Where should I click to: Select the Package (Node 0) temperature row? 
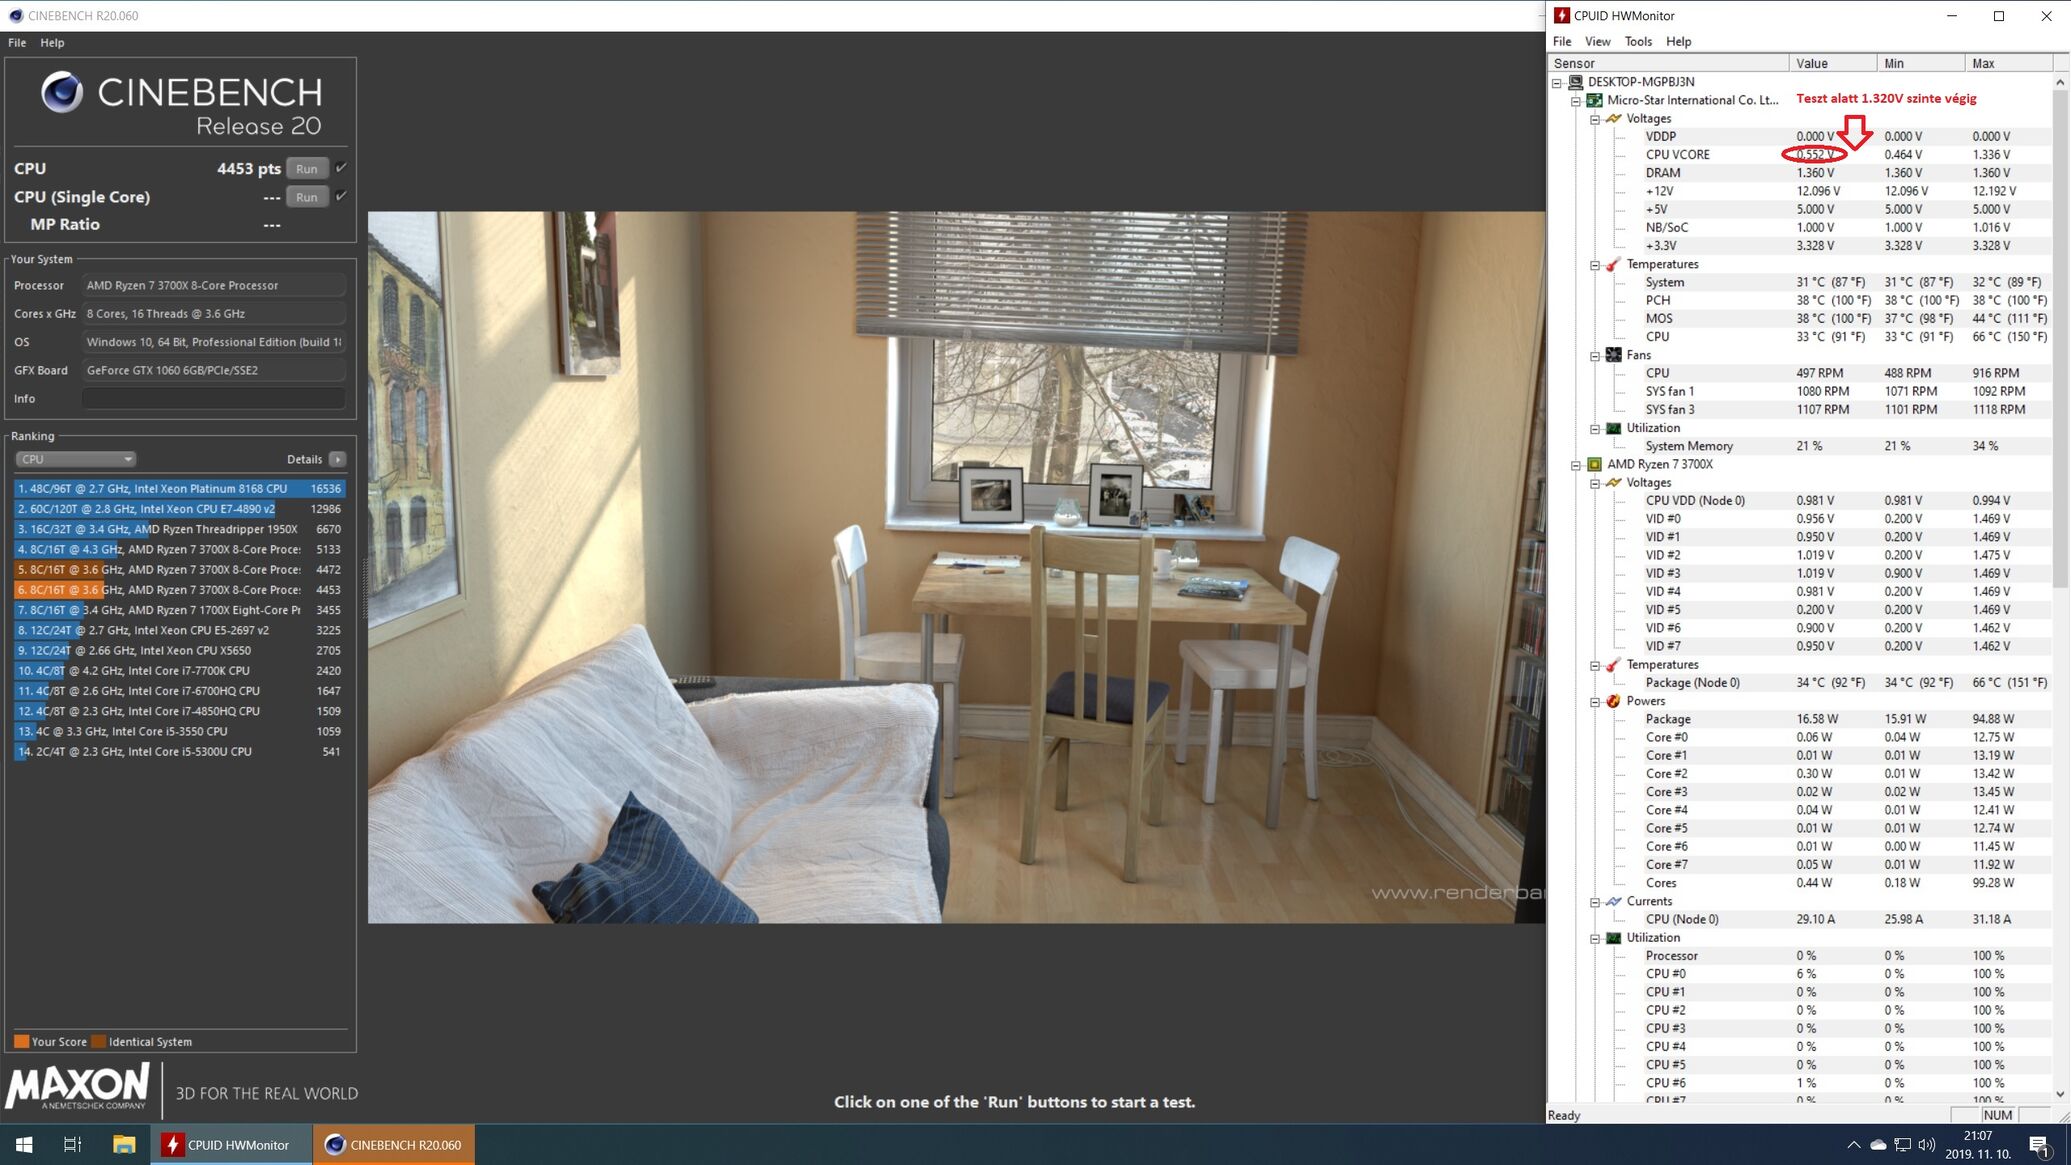1800,683
